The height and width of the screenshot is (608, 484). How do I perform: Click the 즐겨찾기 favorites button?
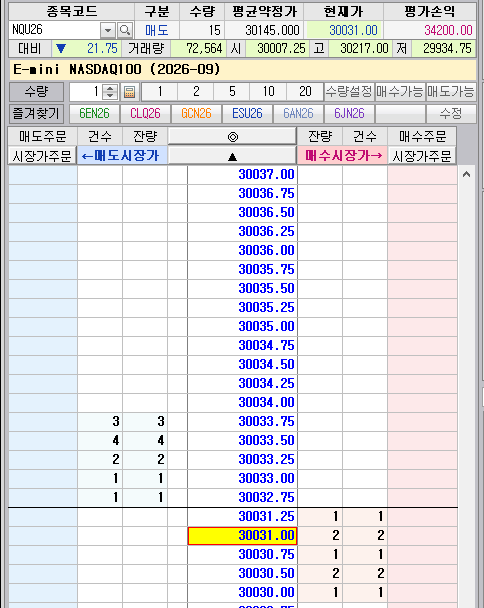coord(36,114)
